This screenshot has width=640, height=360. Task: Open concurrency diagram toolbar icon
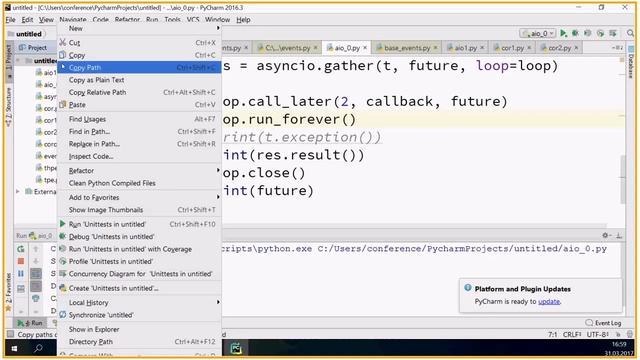coord(613,33)
